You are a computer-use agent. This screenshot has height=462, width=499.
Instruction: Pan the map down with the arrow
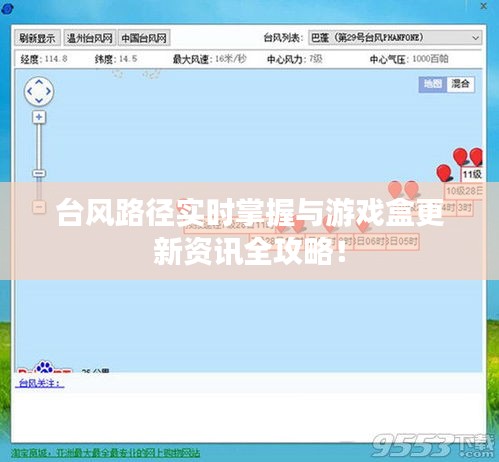pos(39,100)
